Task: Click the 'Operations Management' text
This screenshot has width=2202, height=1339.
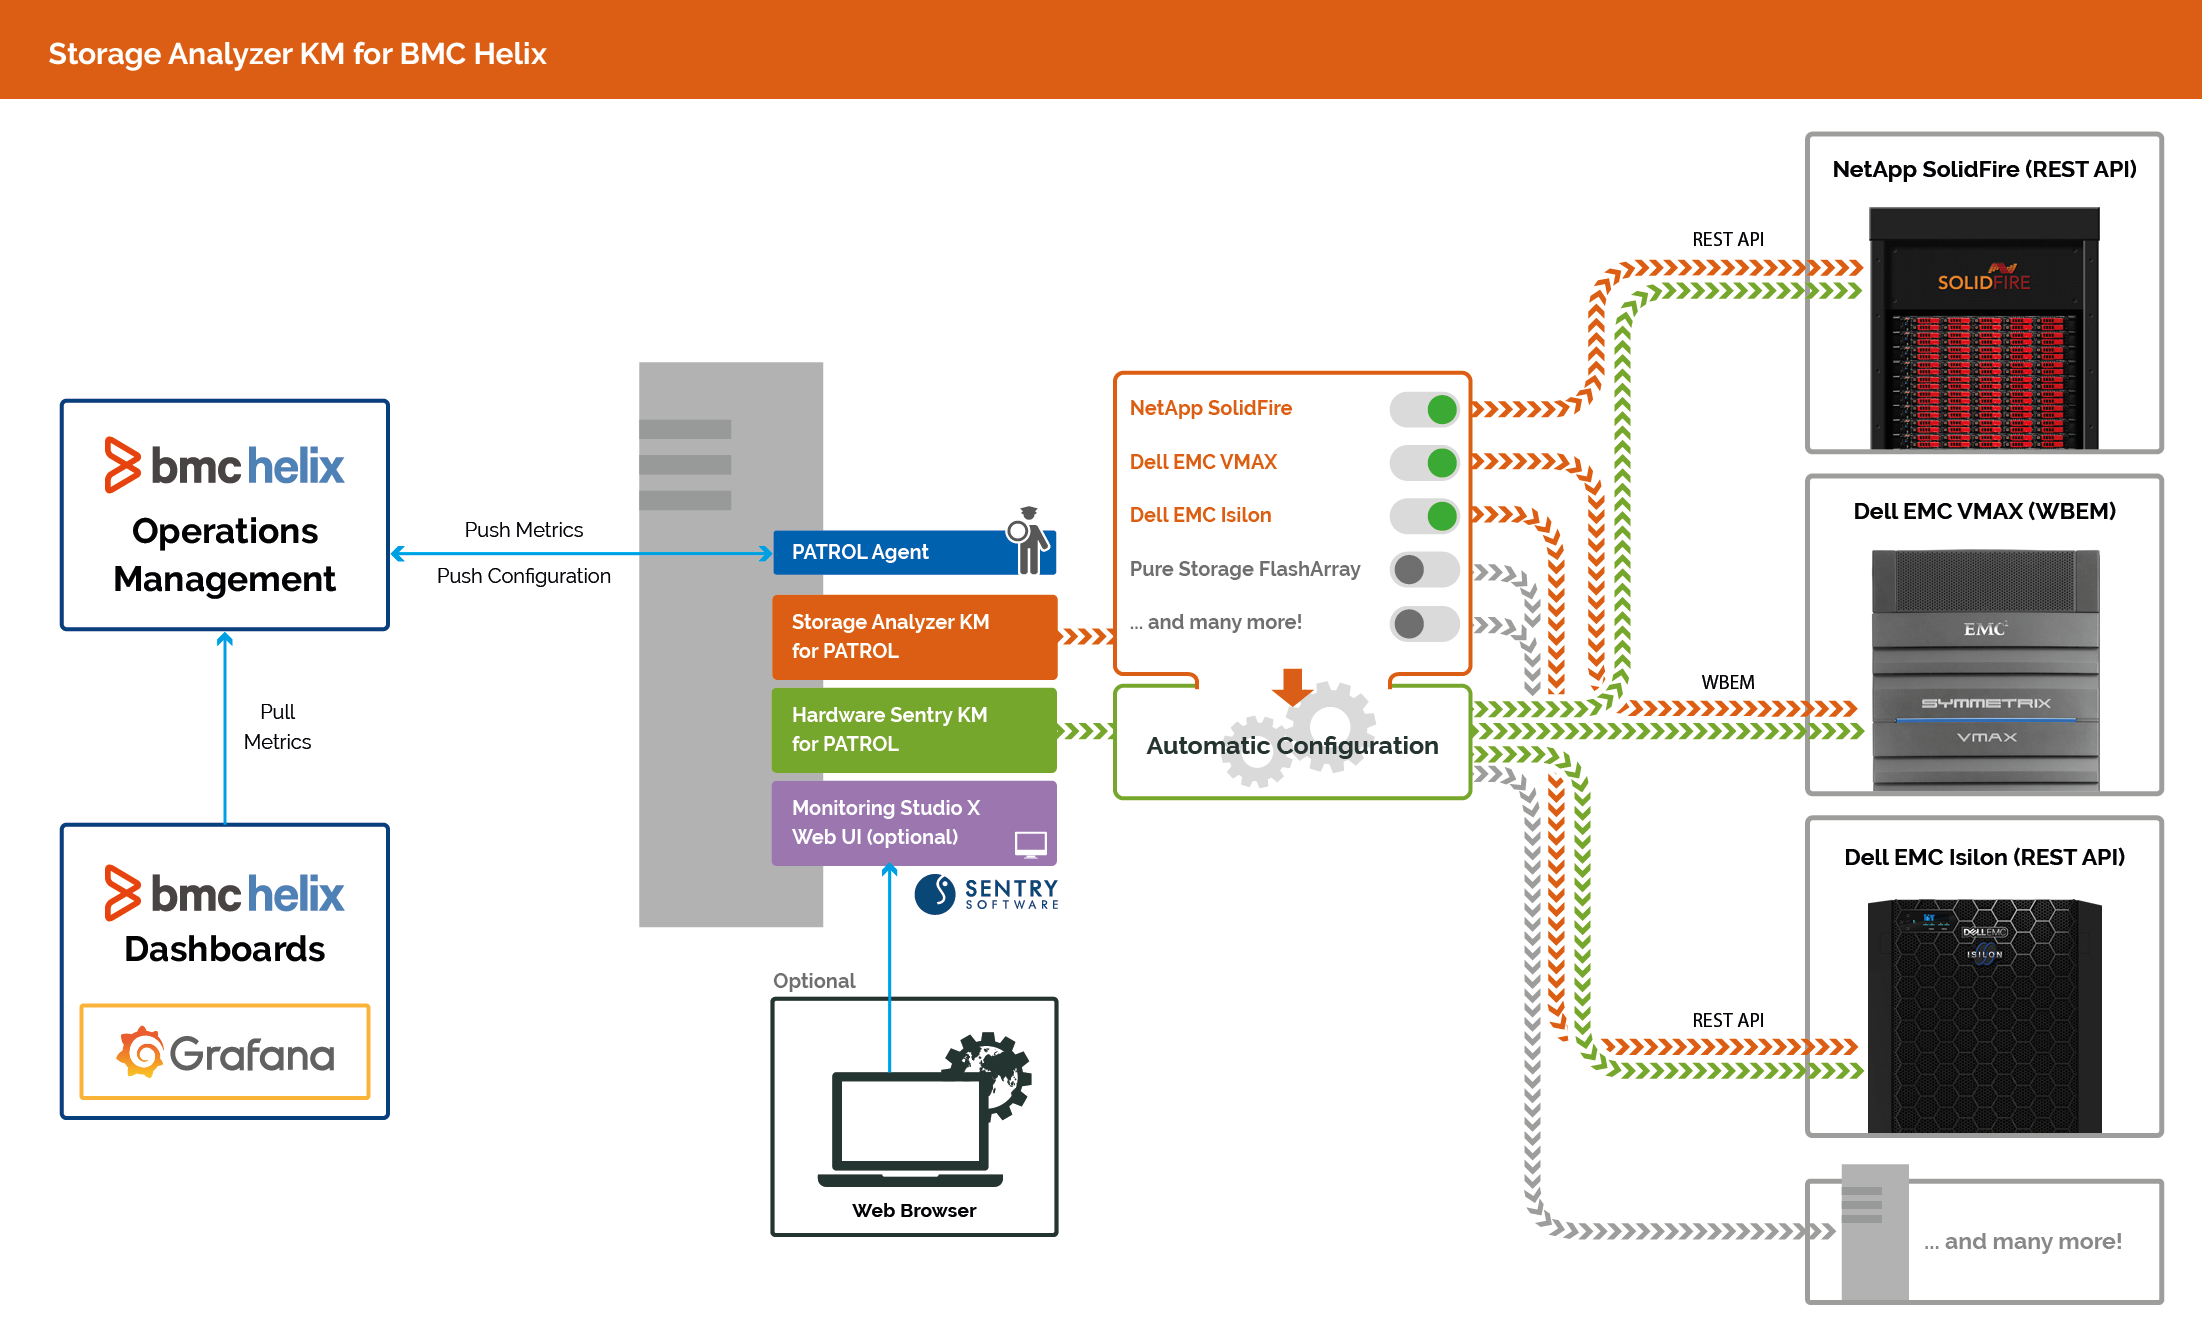Action: pos(225,555)
